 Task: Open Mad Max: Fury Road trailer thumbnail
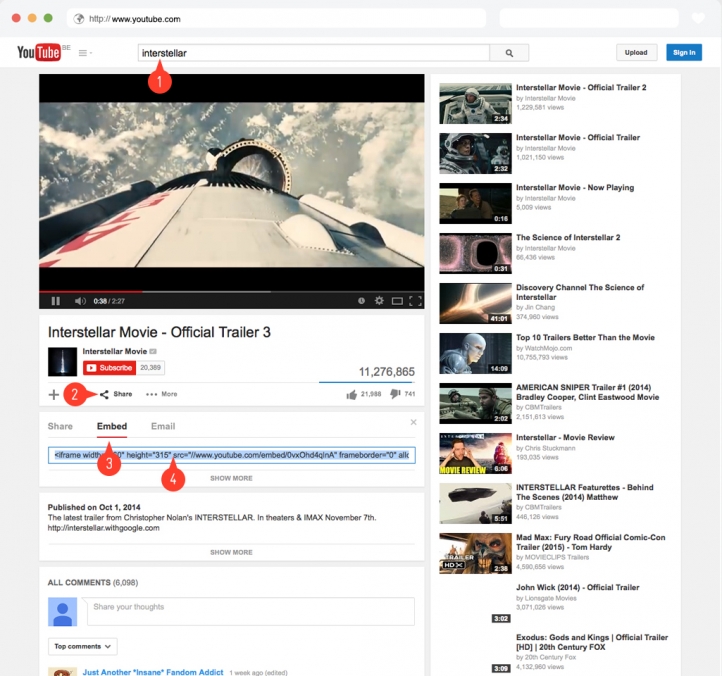pos(475,554)
